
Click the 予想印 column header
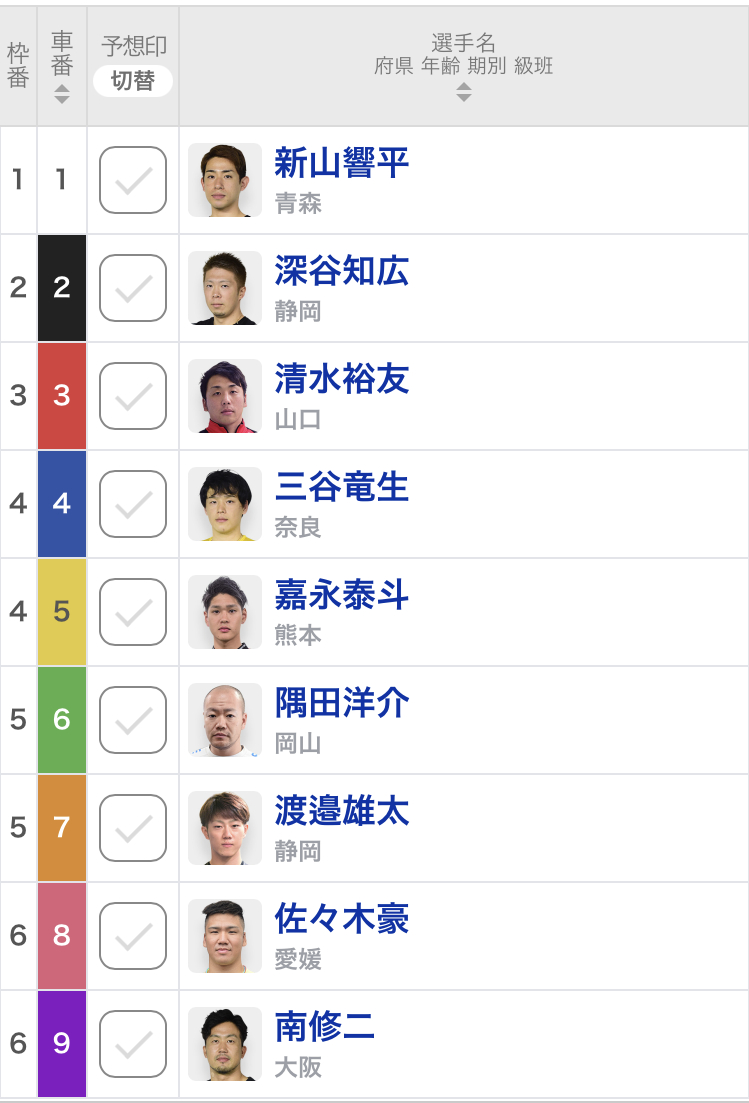pyautogui.click(x=134, y=46)
